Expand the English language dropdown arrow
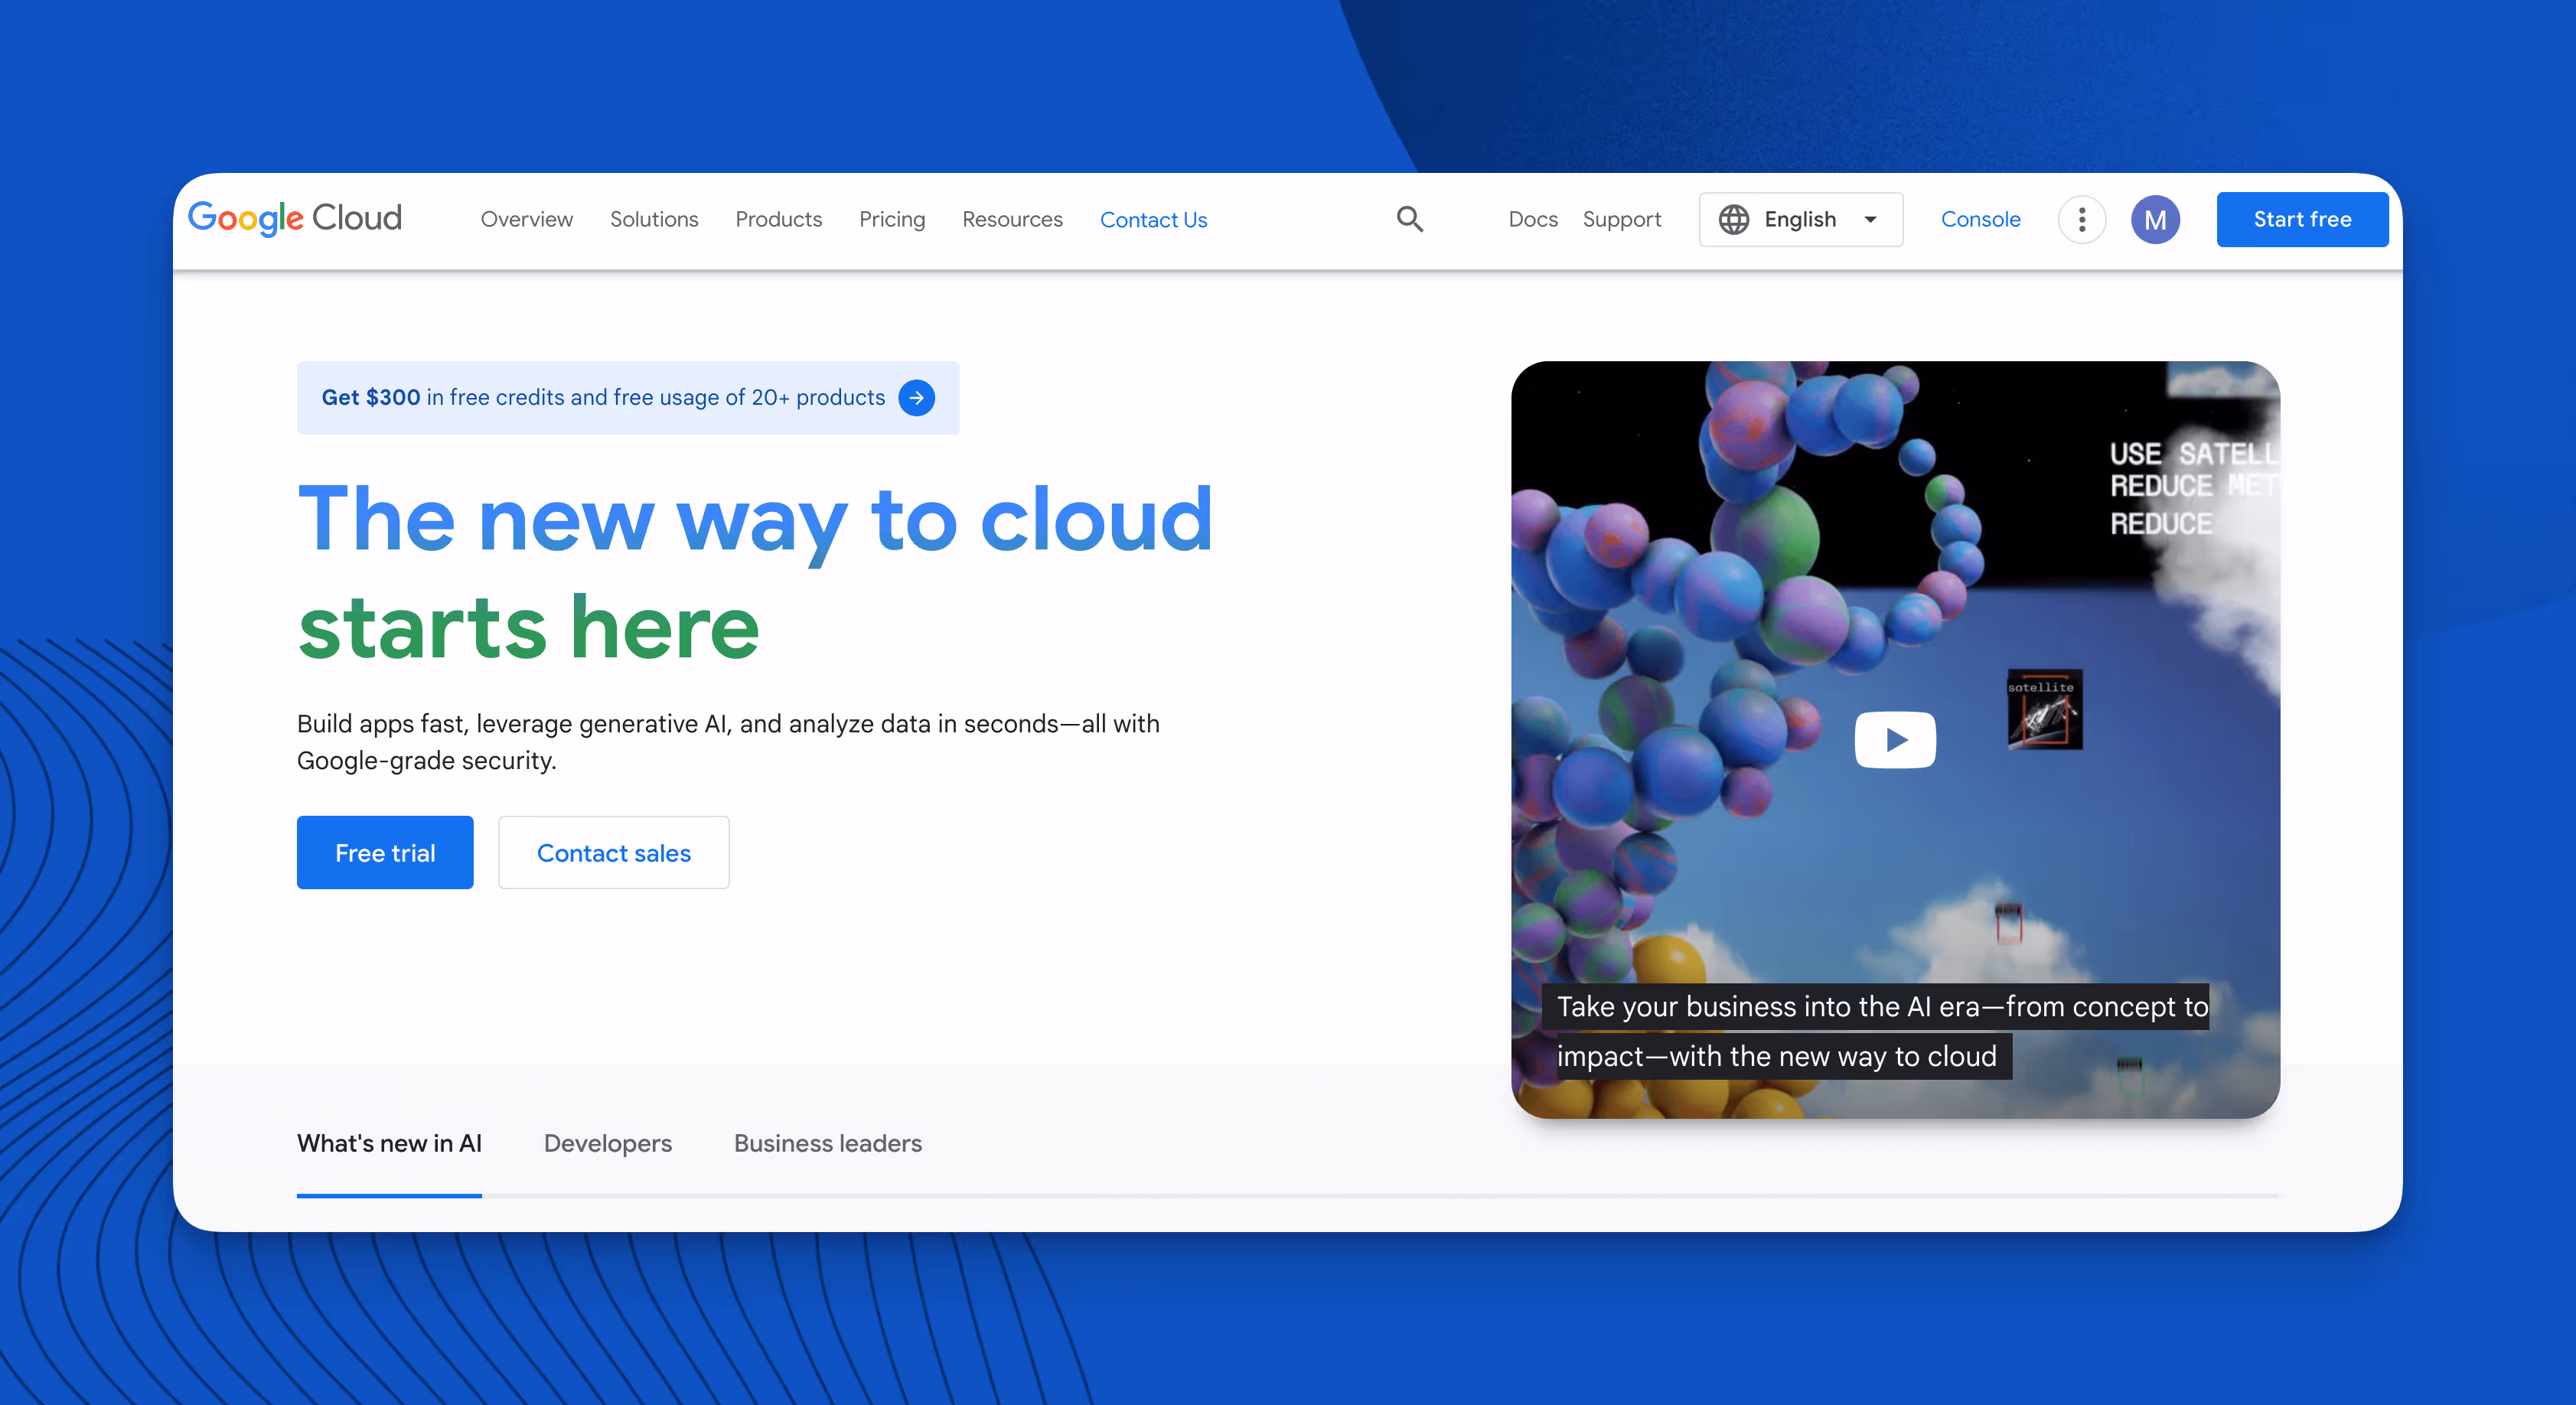 pyautogui.click(x=1870, y=219)
